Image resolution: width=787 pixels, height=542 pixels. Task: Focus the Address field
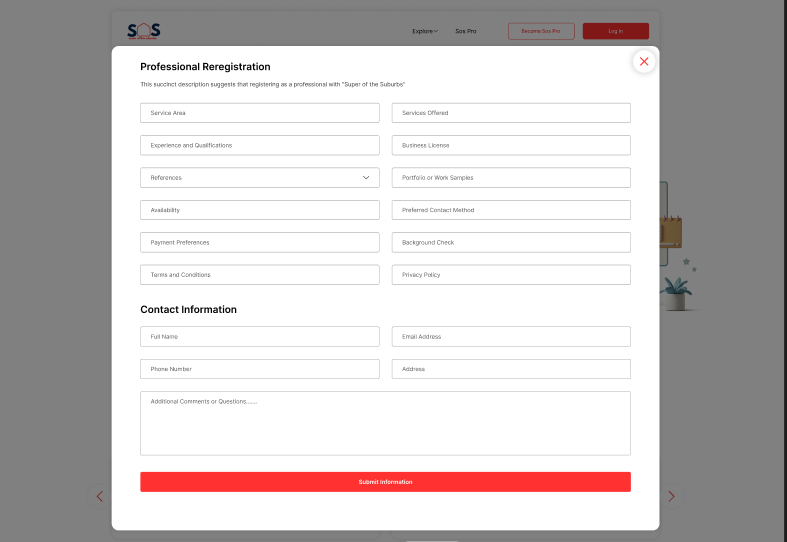coord(511,369)
